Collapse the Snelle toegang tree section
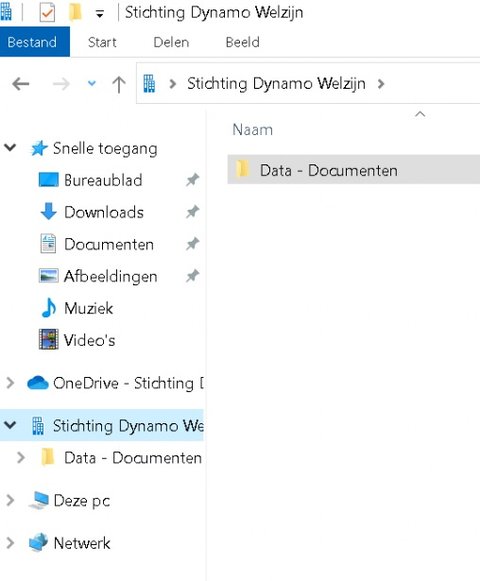 click(10, 148)
